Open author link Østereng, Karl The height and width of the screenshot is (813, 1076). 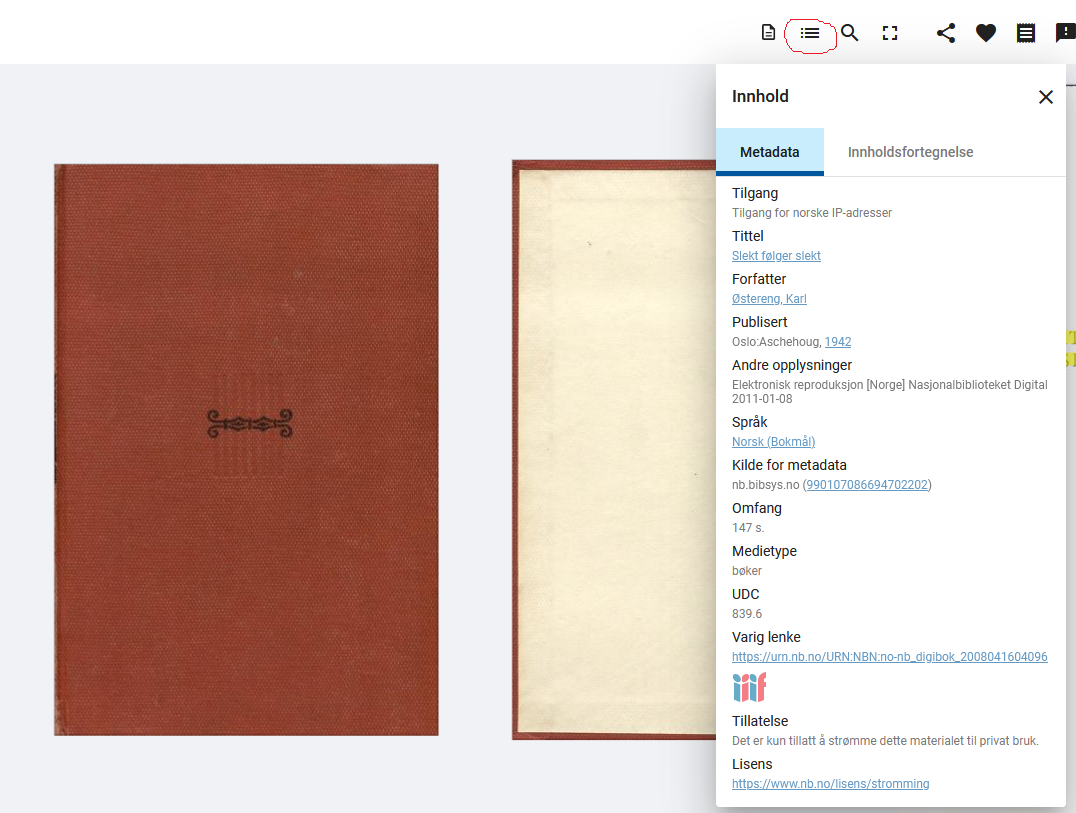[x=769, y=299]
